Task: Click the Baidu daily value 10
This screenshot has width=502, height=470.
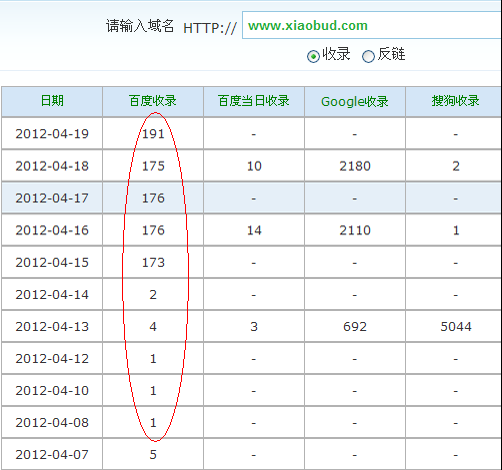Action: [x=254, y=166]
